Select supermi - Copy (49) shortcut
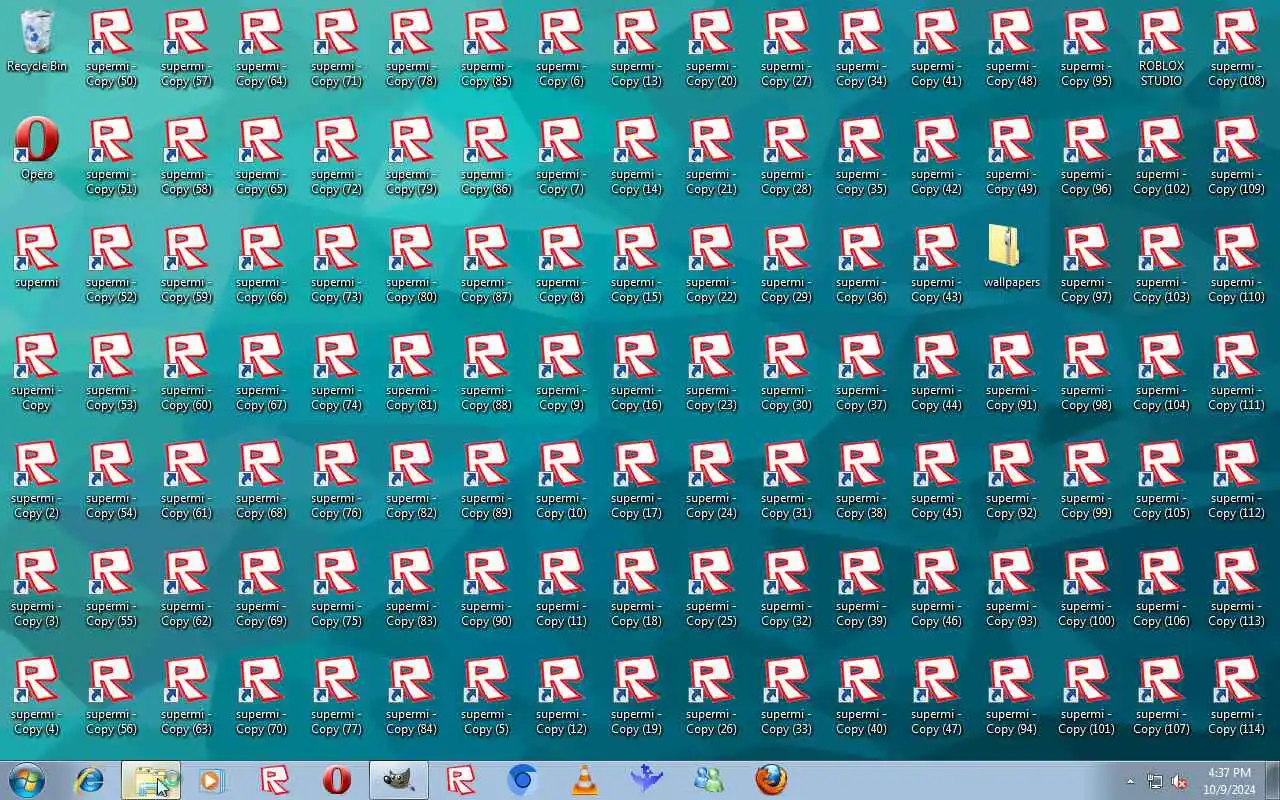Screen dimensions: 1280x800 1012,156
